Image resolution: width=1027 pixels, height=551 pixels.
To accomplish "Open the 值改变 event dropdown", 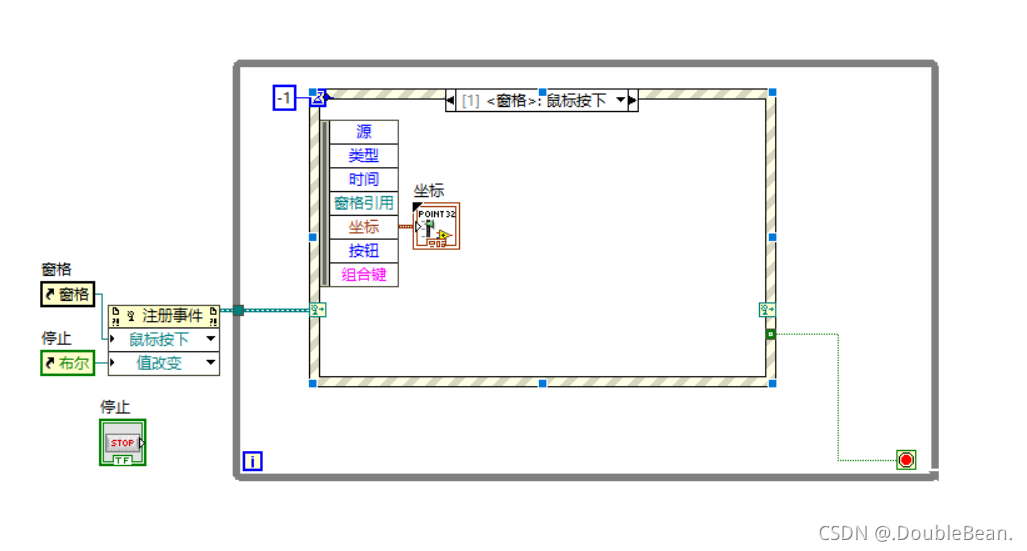I will (210, 362).
